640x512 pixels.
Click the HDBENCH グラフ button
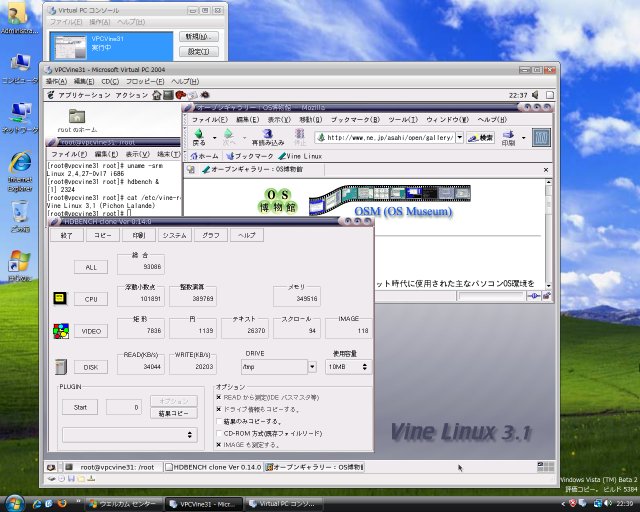(x=211, y=235)
